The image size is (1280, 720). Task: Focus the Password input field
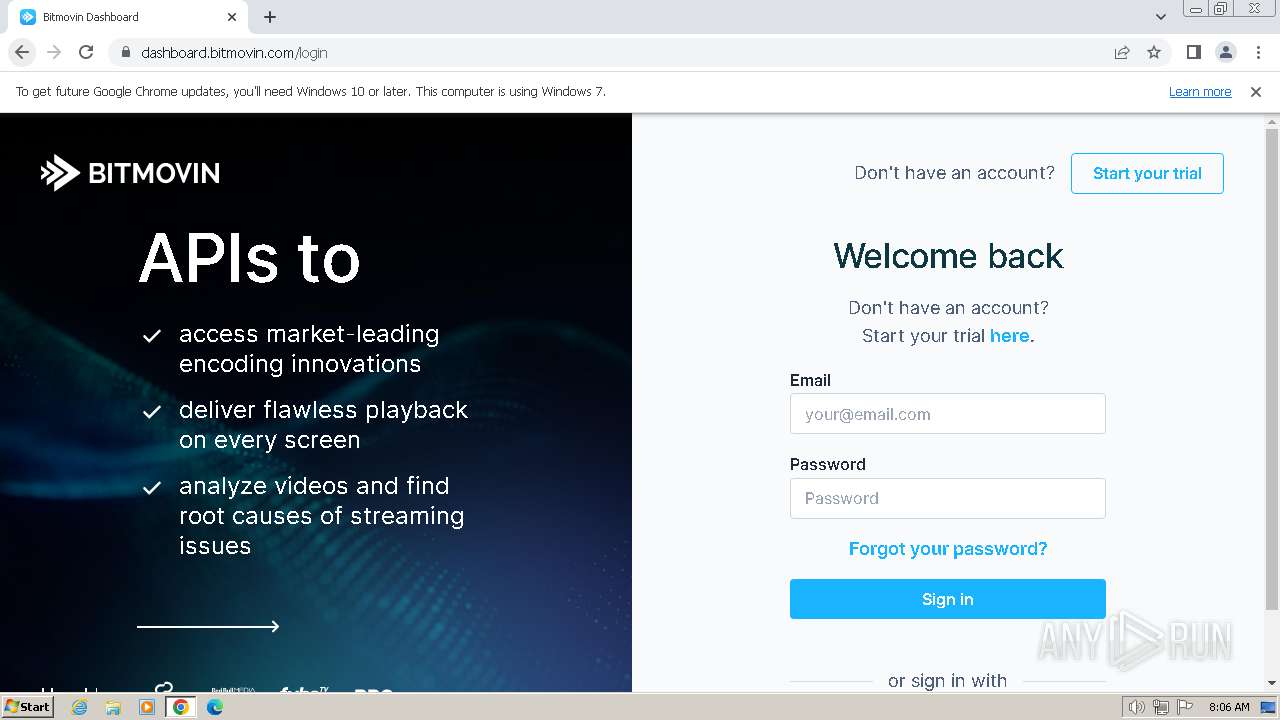pos(947,498)
